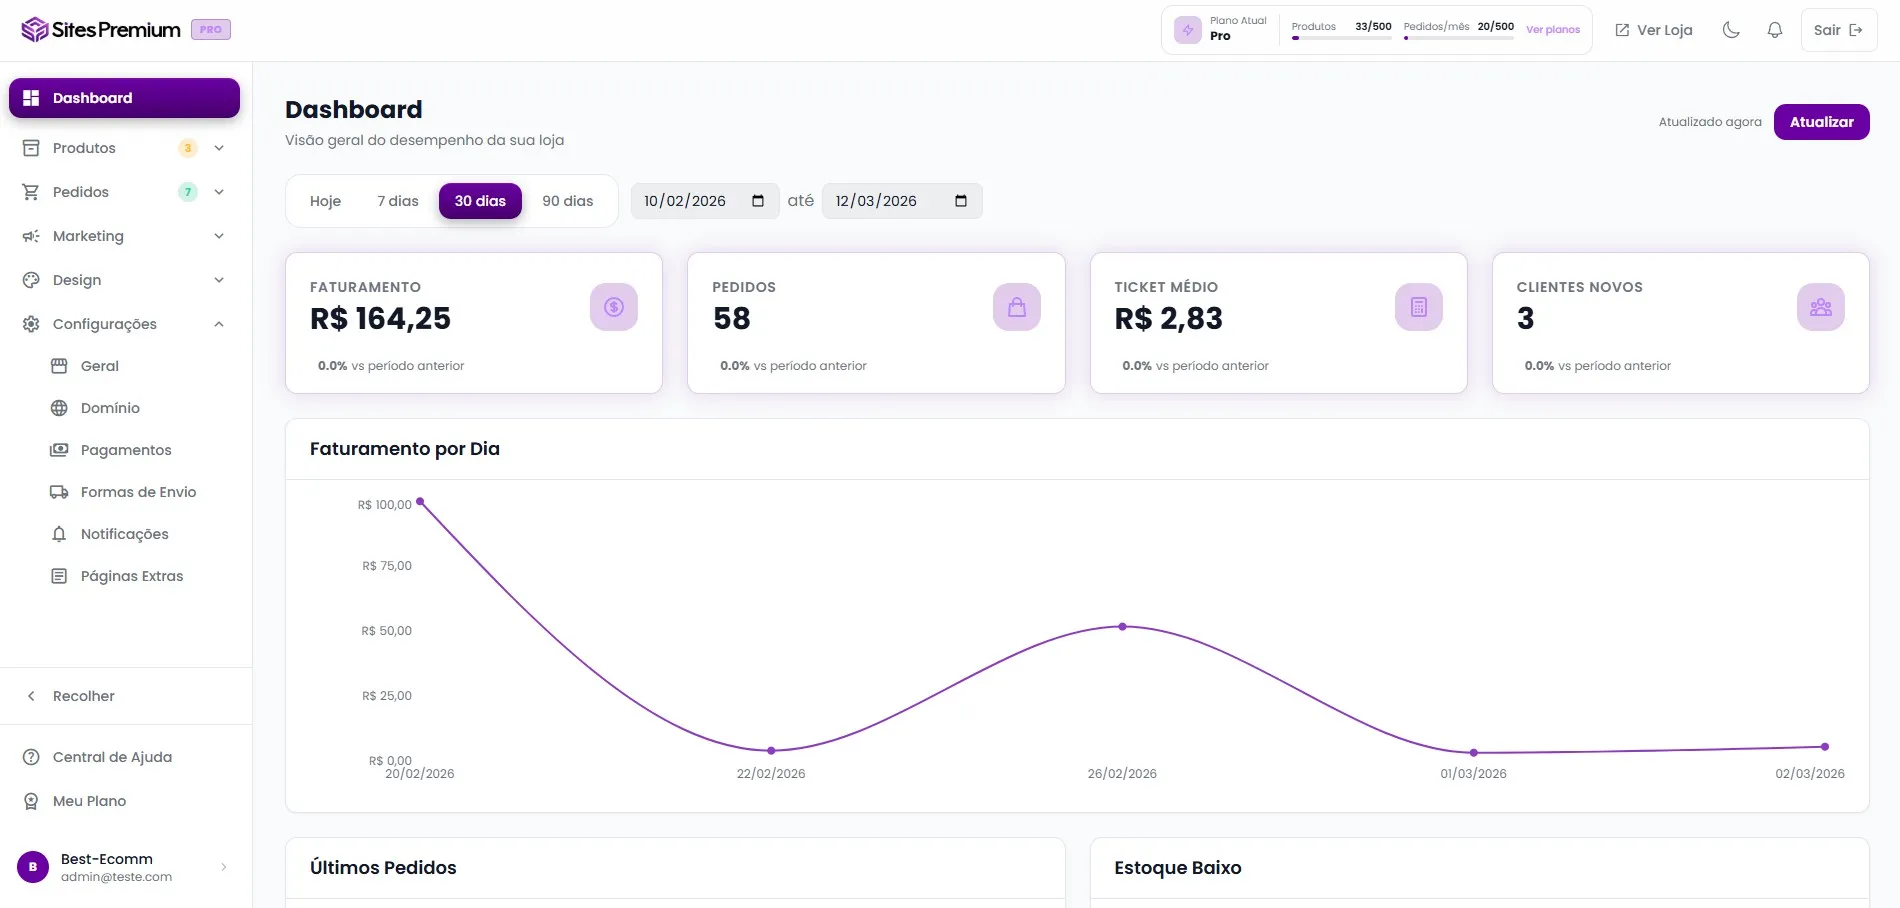Collapse the sidebar with Recolher
Screen dimensions: 1900x908
coord(84,696)
